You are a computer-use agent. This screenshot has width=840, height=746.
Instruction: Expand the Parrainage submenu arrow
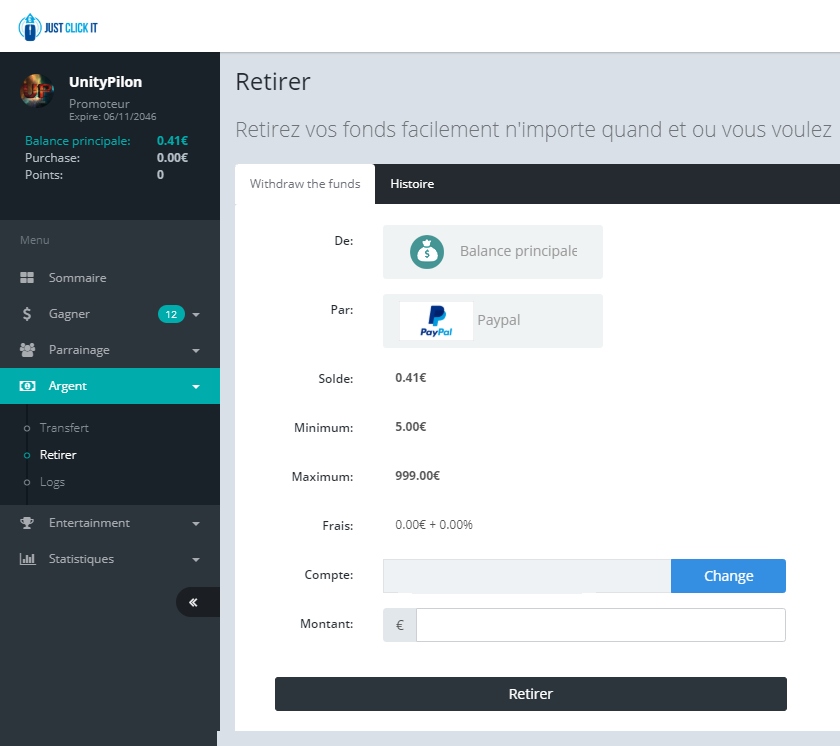(196, 351)
